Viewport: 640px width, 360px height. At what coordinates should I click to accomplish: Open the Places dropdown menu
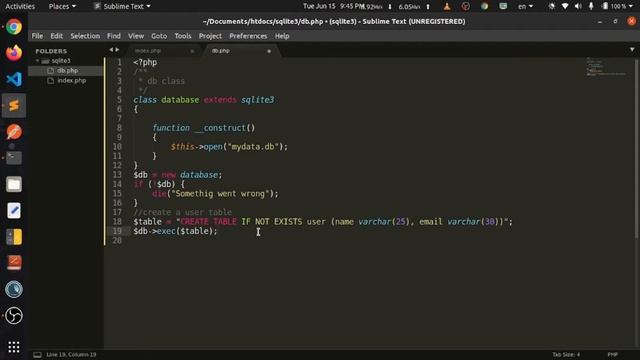[62, 6]
